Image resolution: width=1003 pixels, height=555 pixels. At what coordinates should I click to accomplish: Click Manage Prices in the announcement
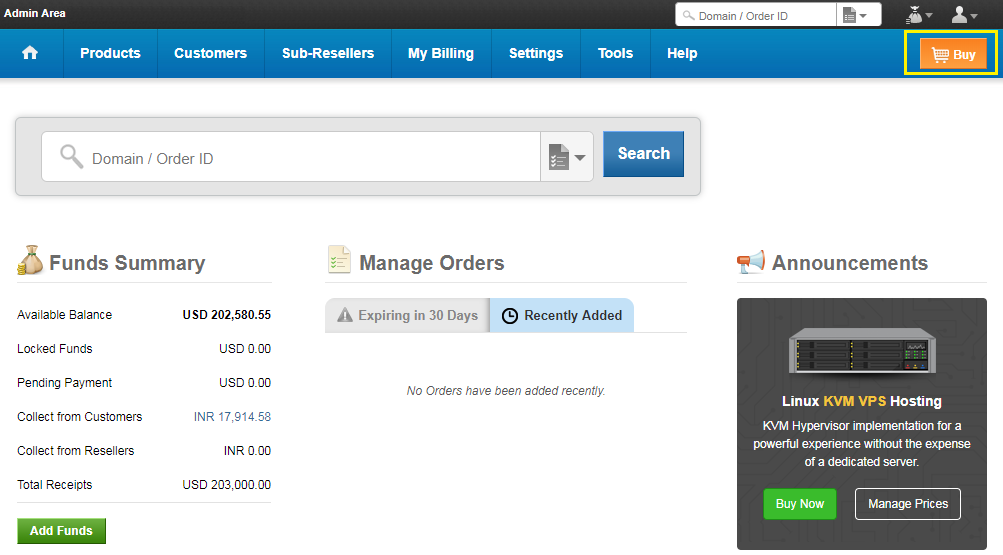(908, 504)
